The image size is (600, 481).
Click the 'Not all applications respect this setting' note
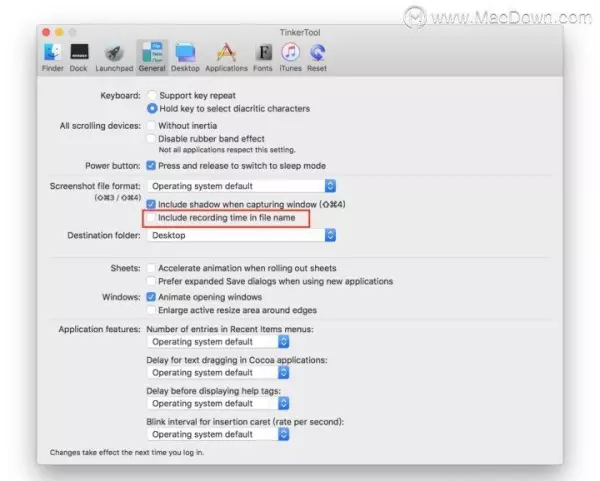(x=227, y=150)
